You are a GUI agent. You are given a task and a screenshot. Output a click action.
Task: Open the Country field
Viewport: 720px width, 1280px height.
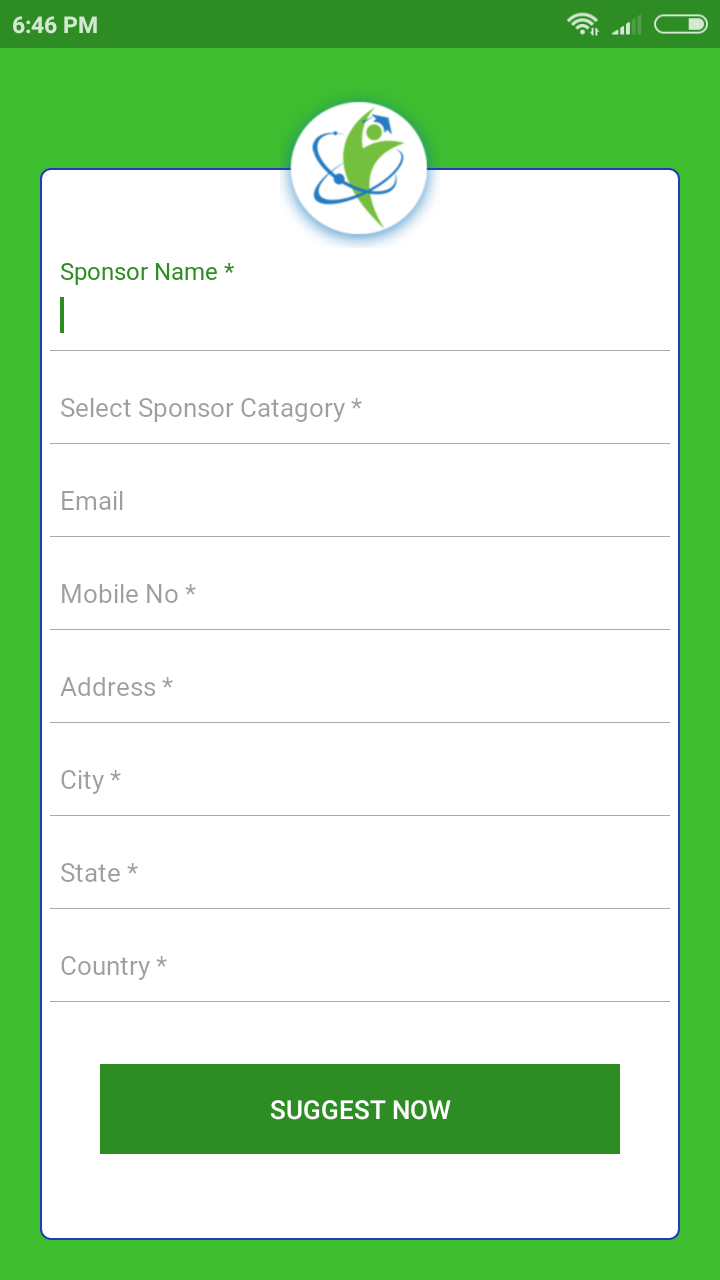pos(360,966)
